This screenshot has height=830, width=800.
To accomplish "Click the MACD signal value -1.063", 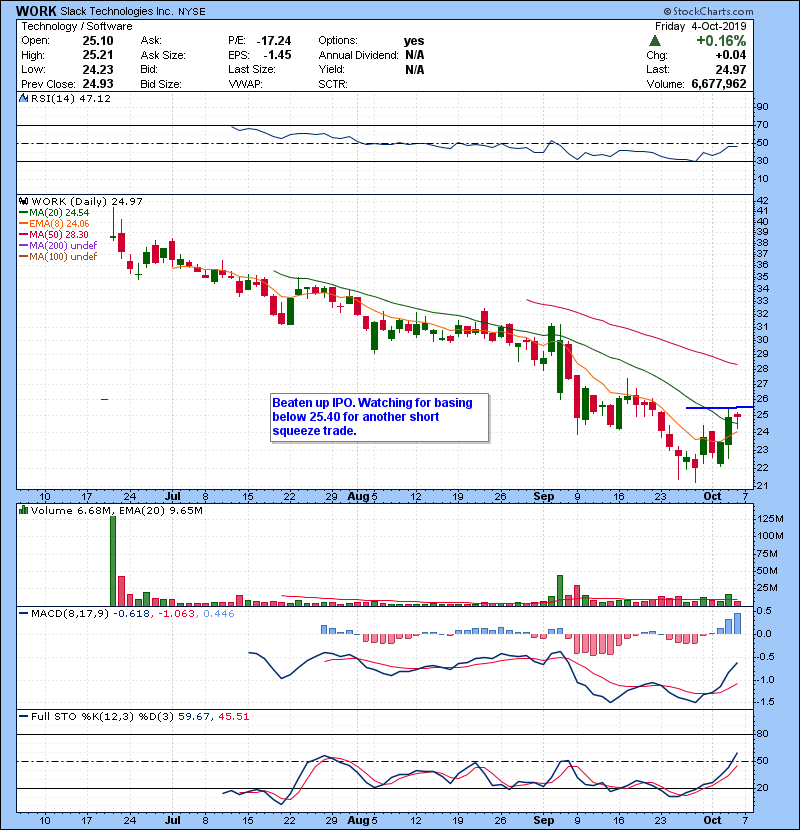I will point(178,614).
